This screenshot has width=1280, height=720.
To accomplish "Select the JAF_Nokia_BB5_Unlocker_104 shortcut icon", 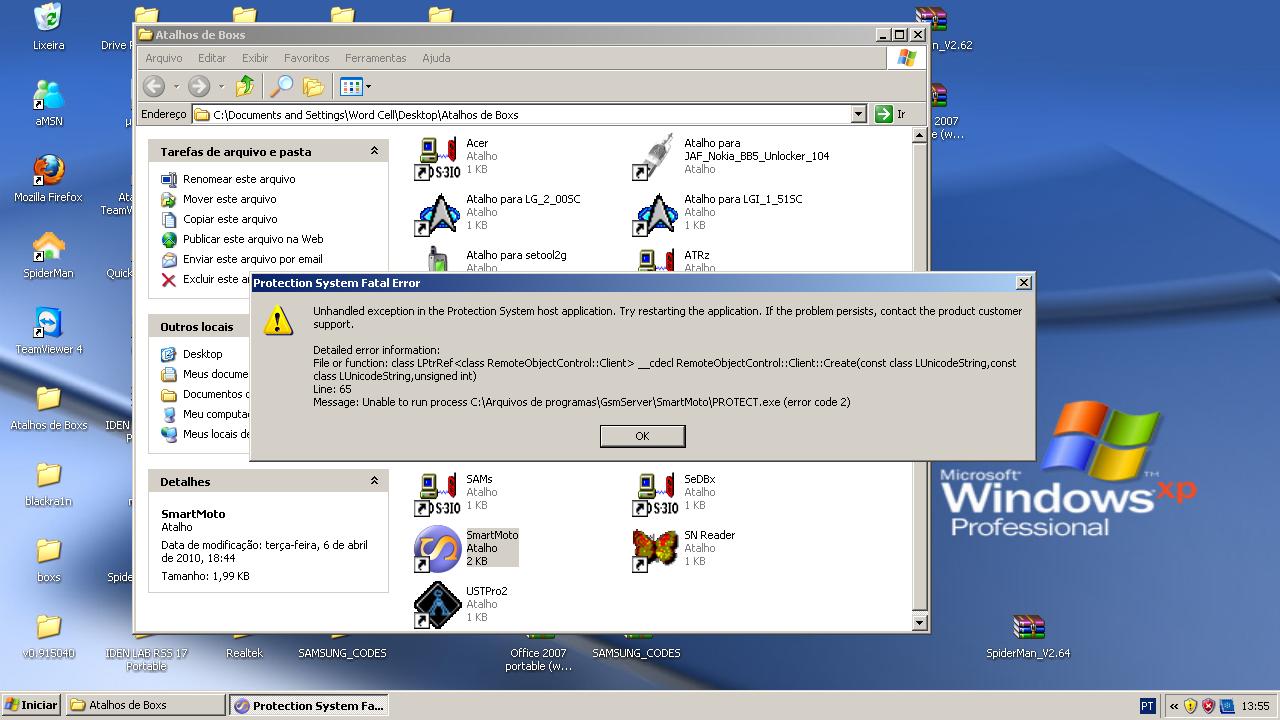I will click(655, 158).
